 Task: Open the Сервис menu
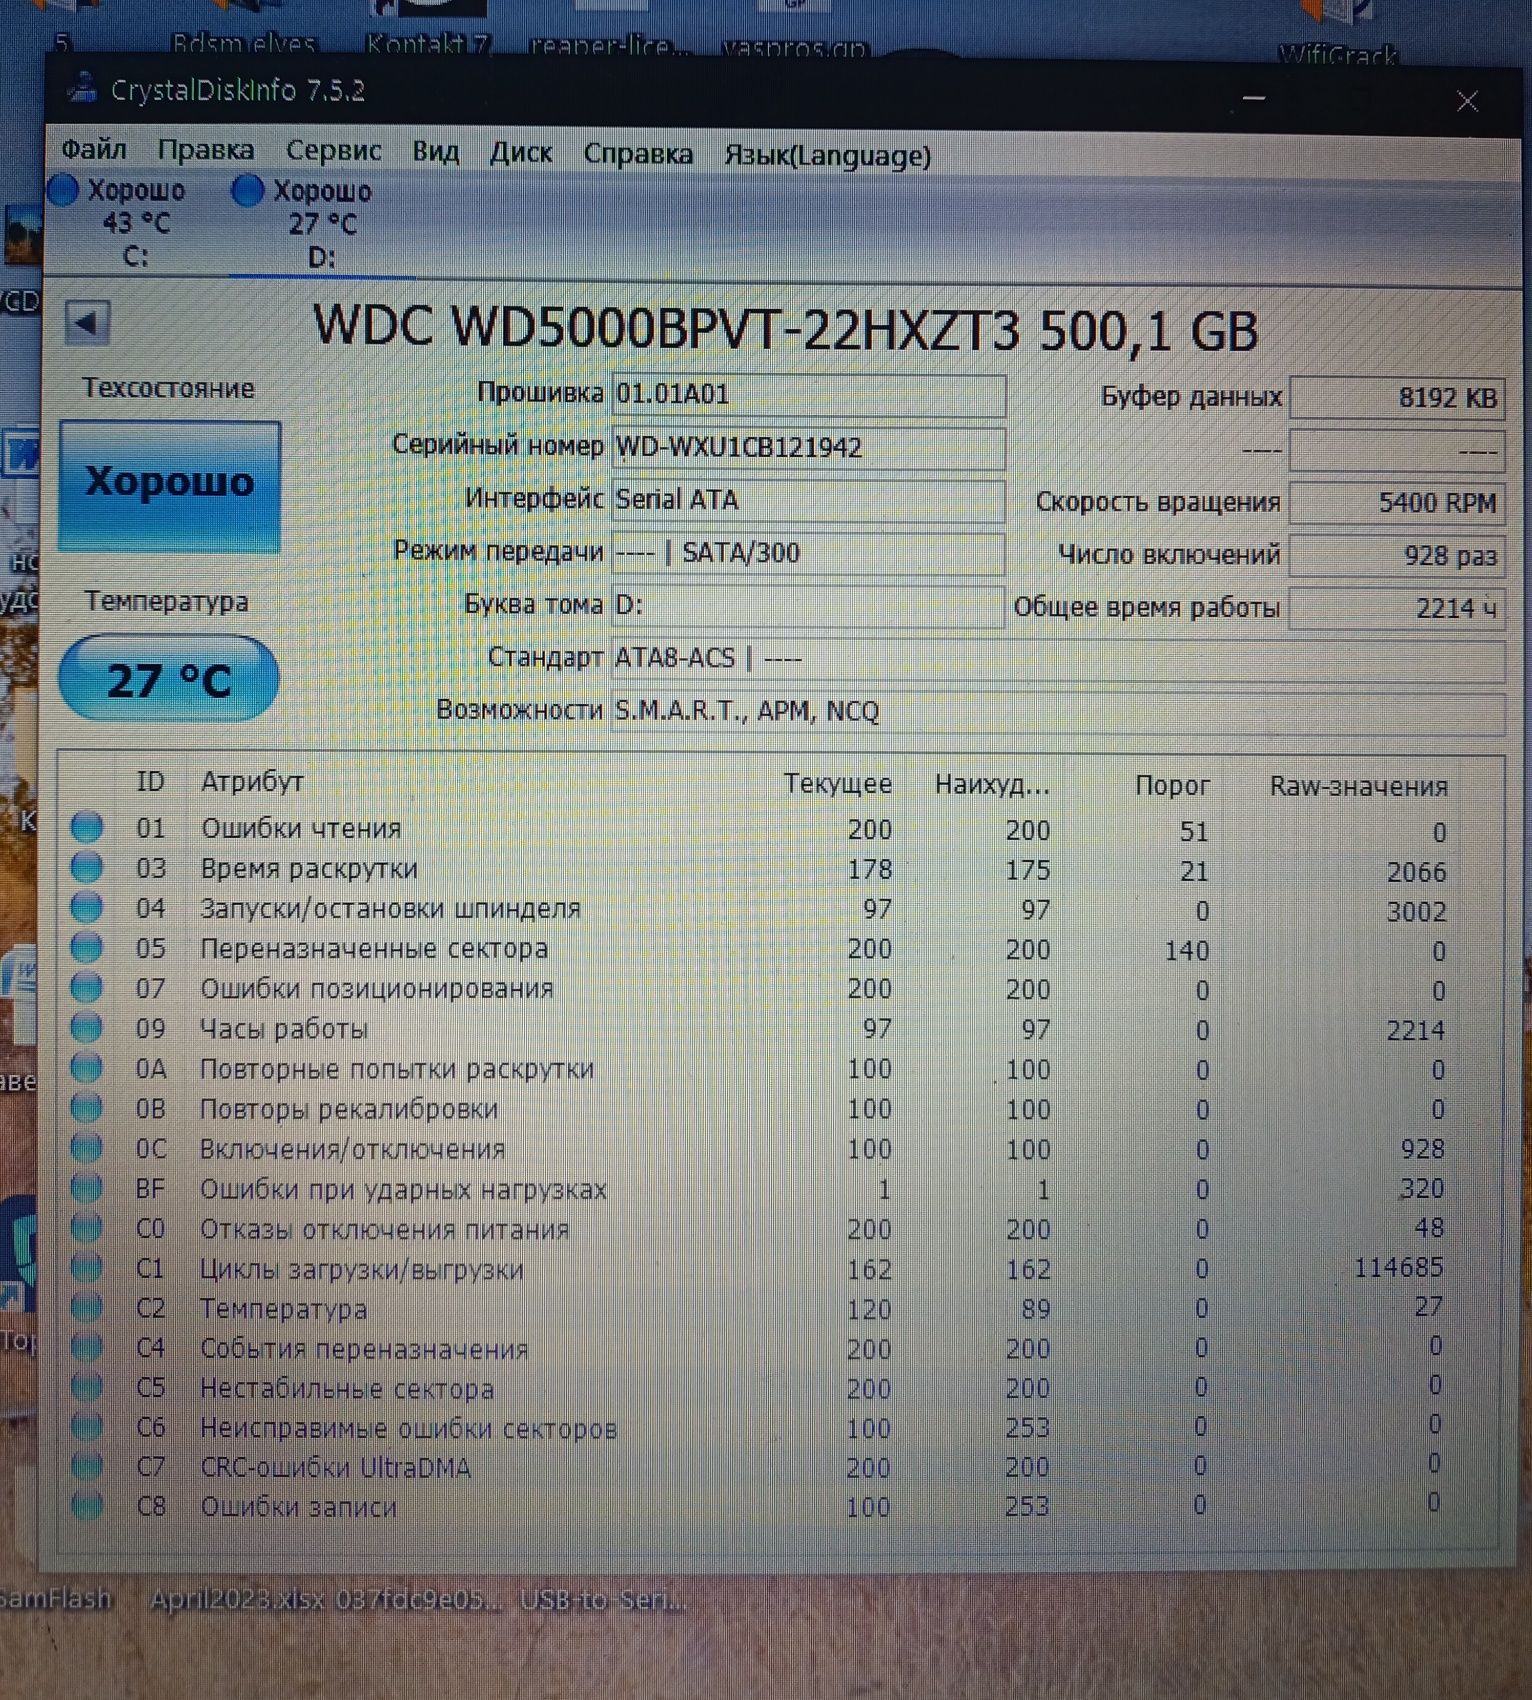tap(334, 151)
